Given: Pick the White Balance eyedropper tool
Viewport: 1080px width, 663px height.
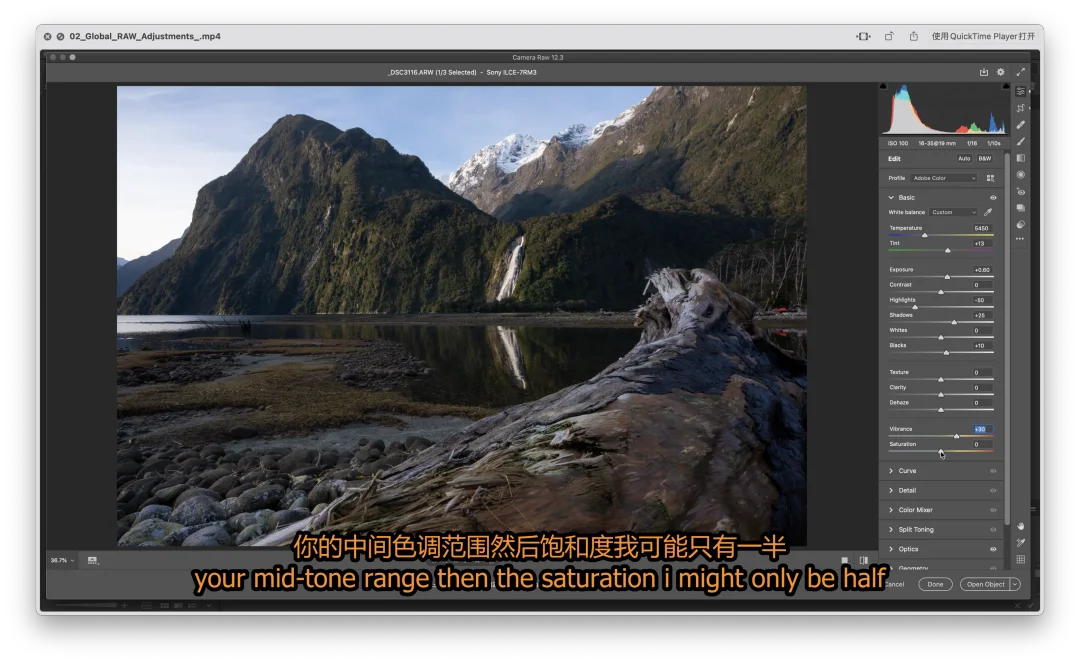Looking at the screenshot, I should (x=988, y=212).
